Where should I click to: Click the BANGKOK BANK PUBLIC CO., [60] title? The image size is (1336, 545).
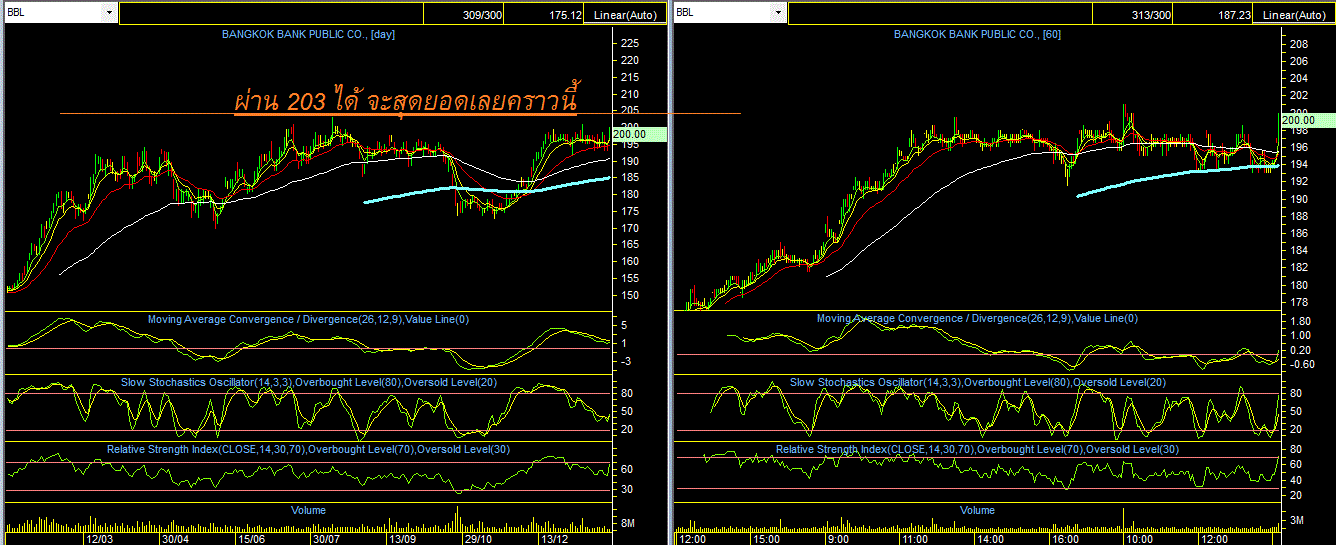coord(978,34)
